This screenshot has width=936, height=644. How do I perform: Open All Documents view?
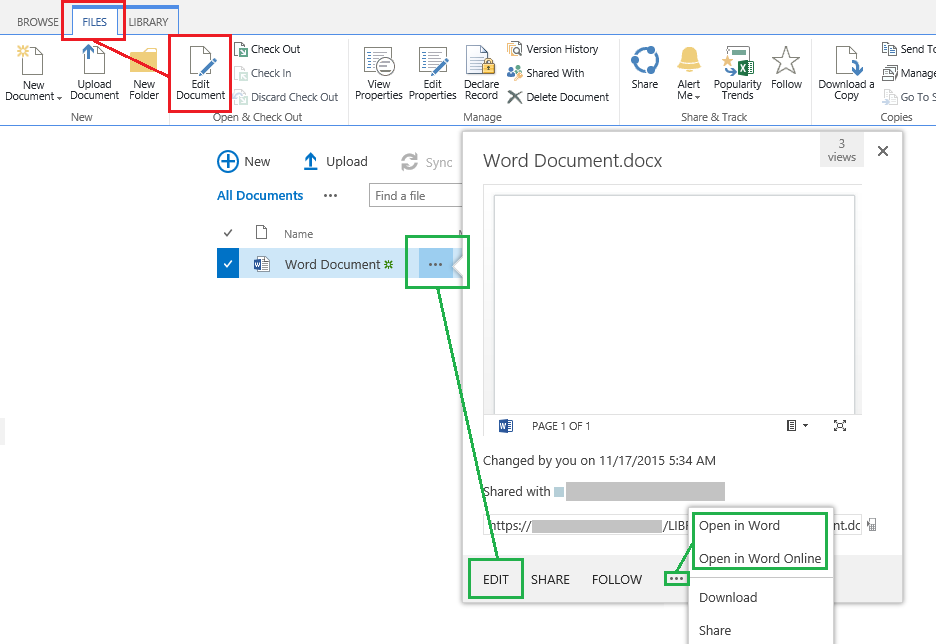260,196
